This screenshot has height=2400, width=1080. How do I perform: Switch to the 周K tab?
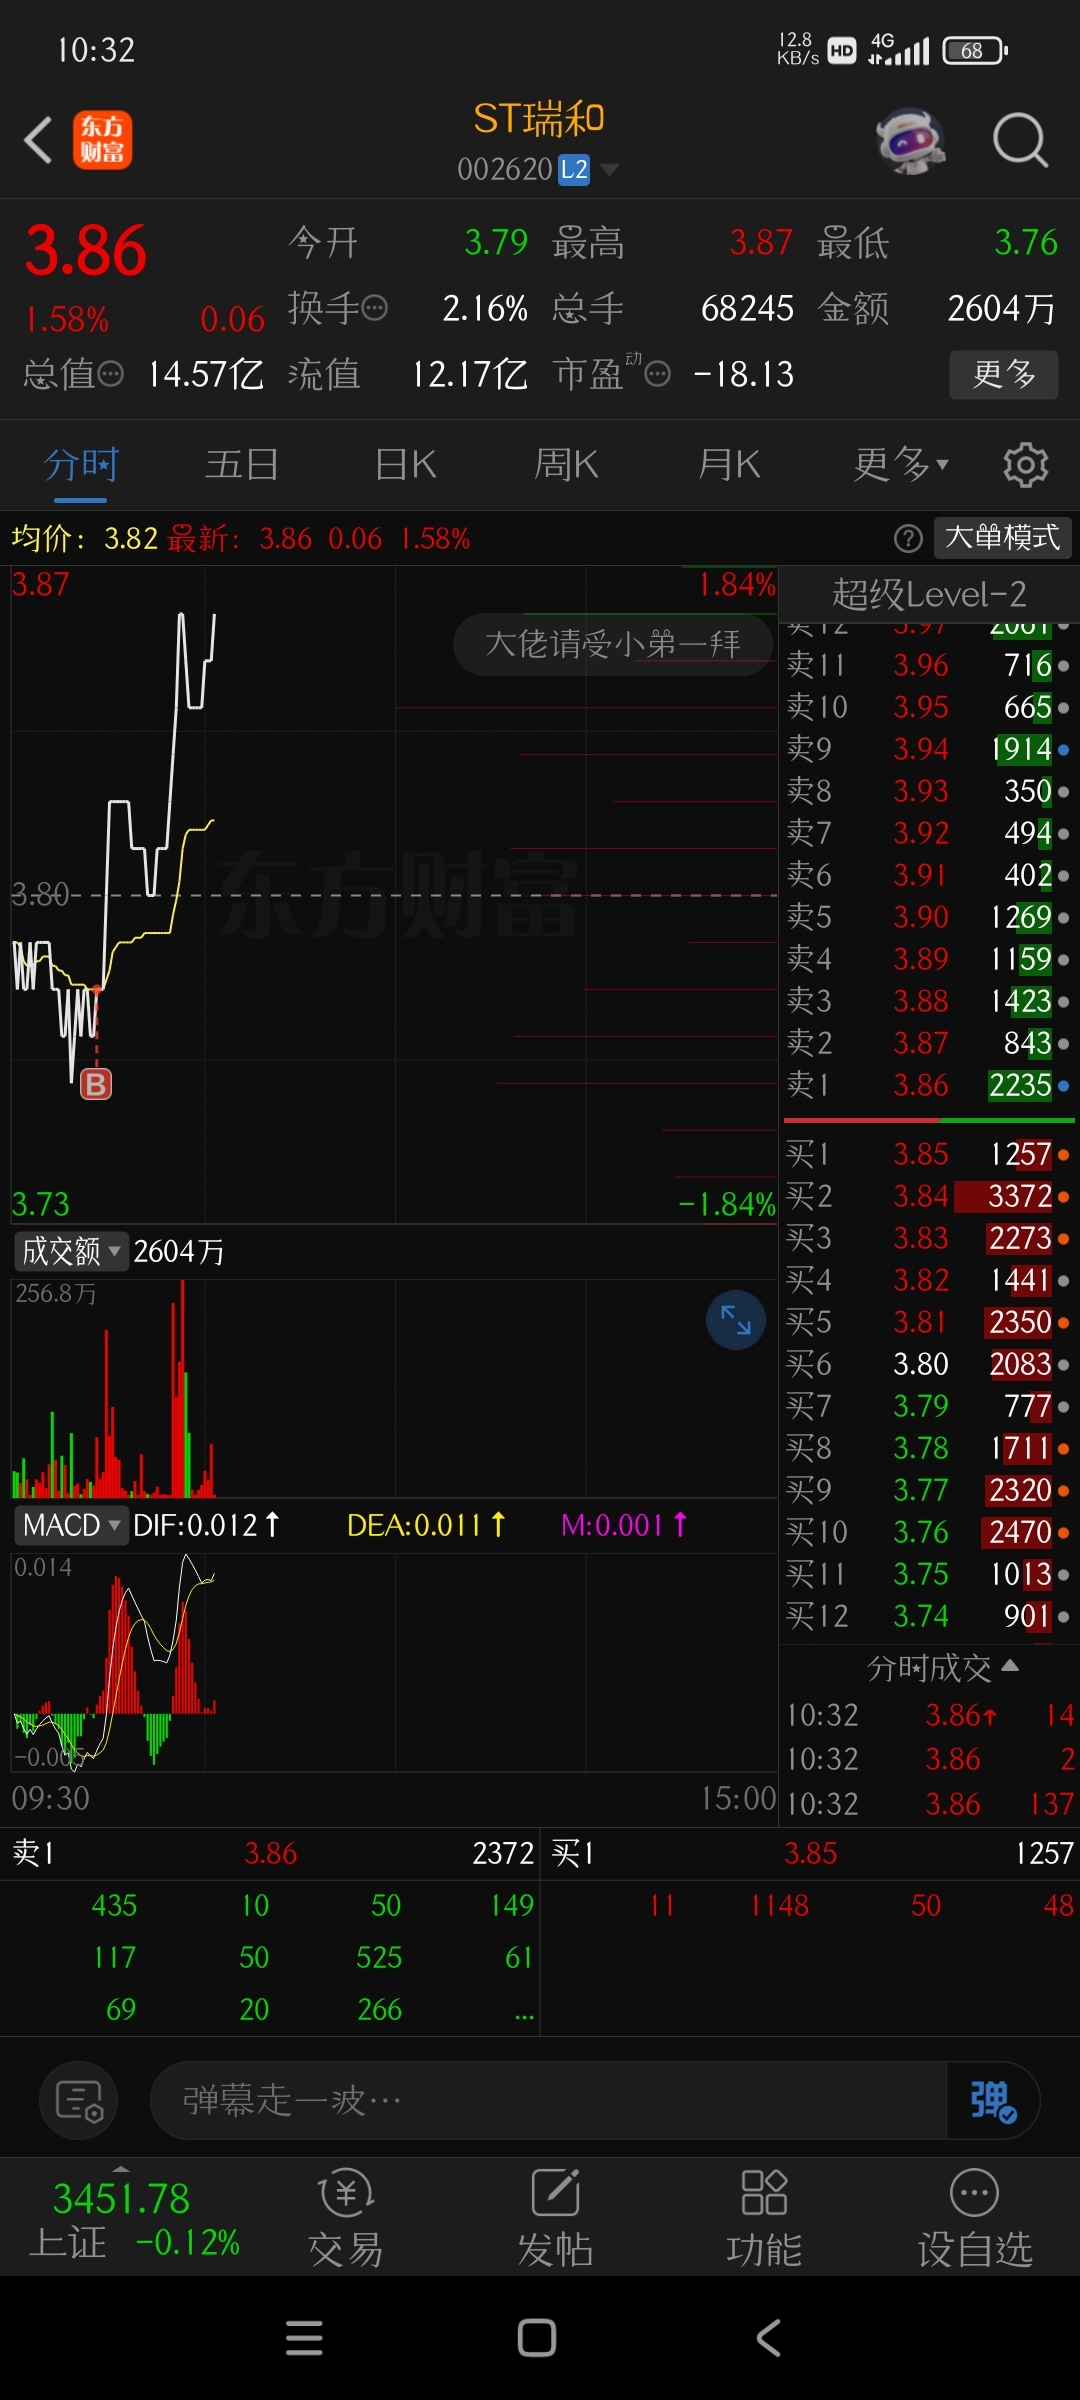pyautogui.click(x=566, y=465)
